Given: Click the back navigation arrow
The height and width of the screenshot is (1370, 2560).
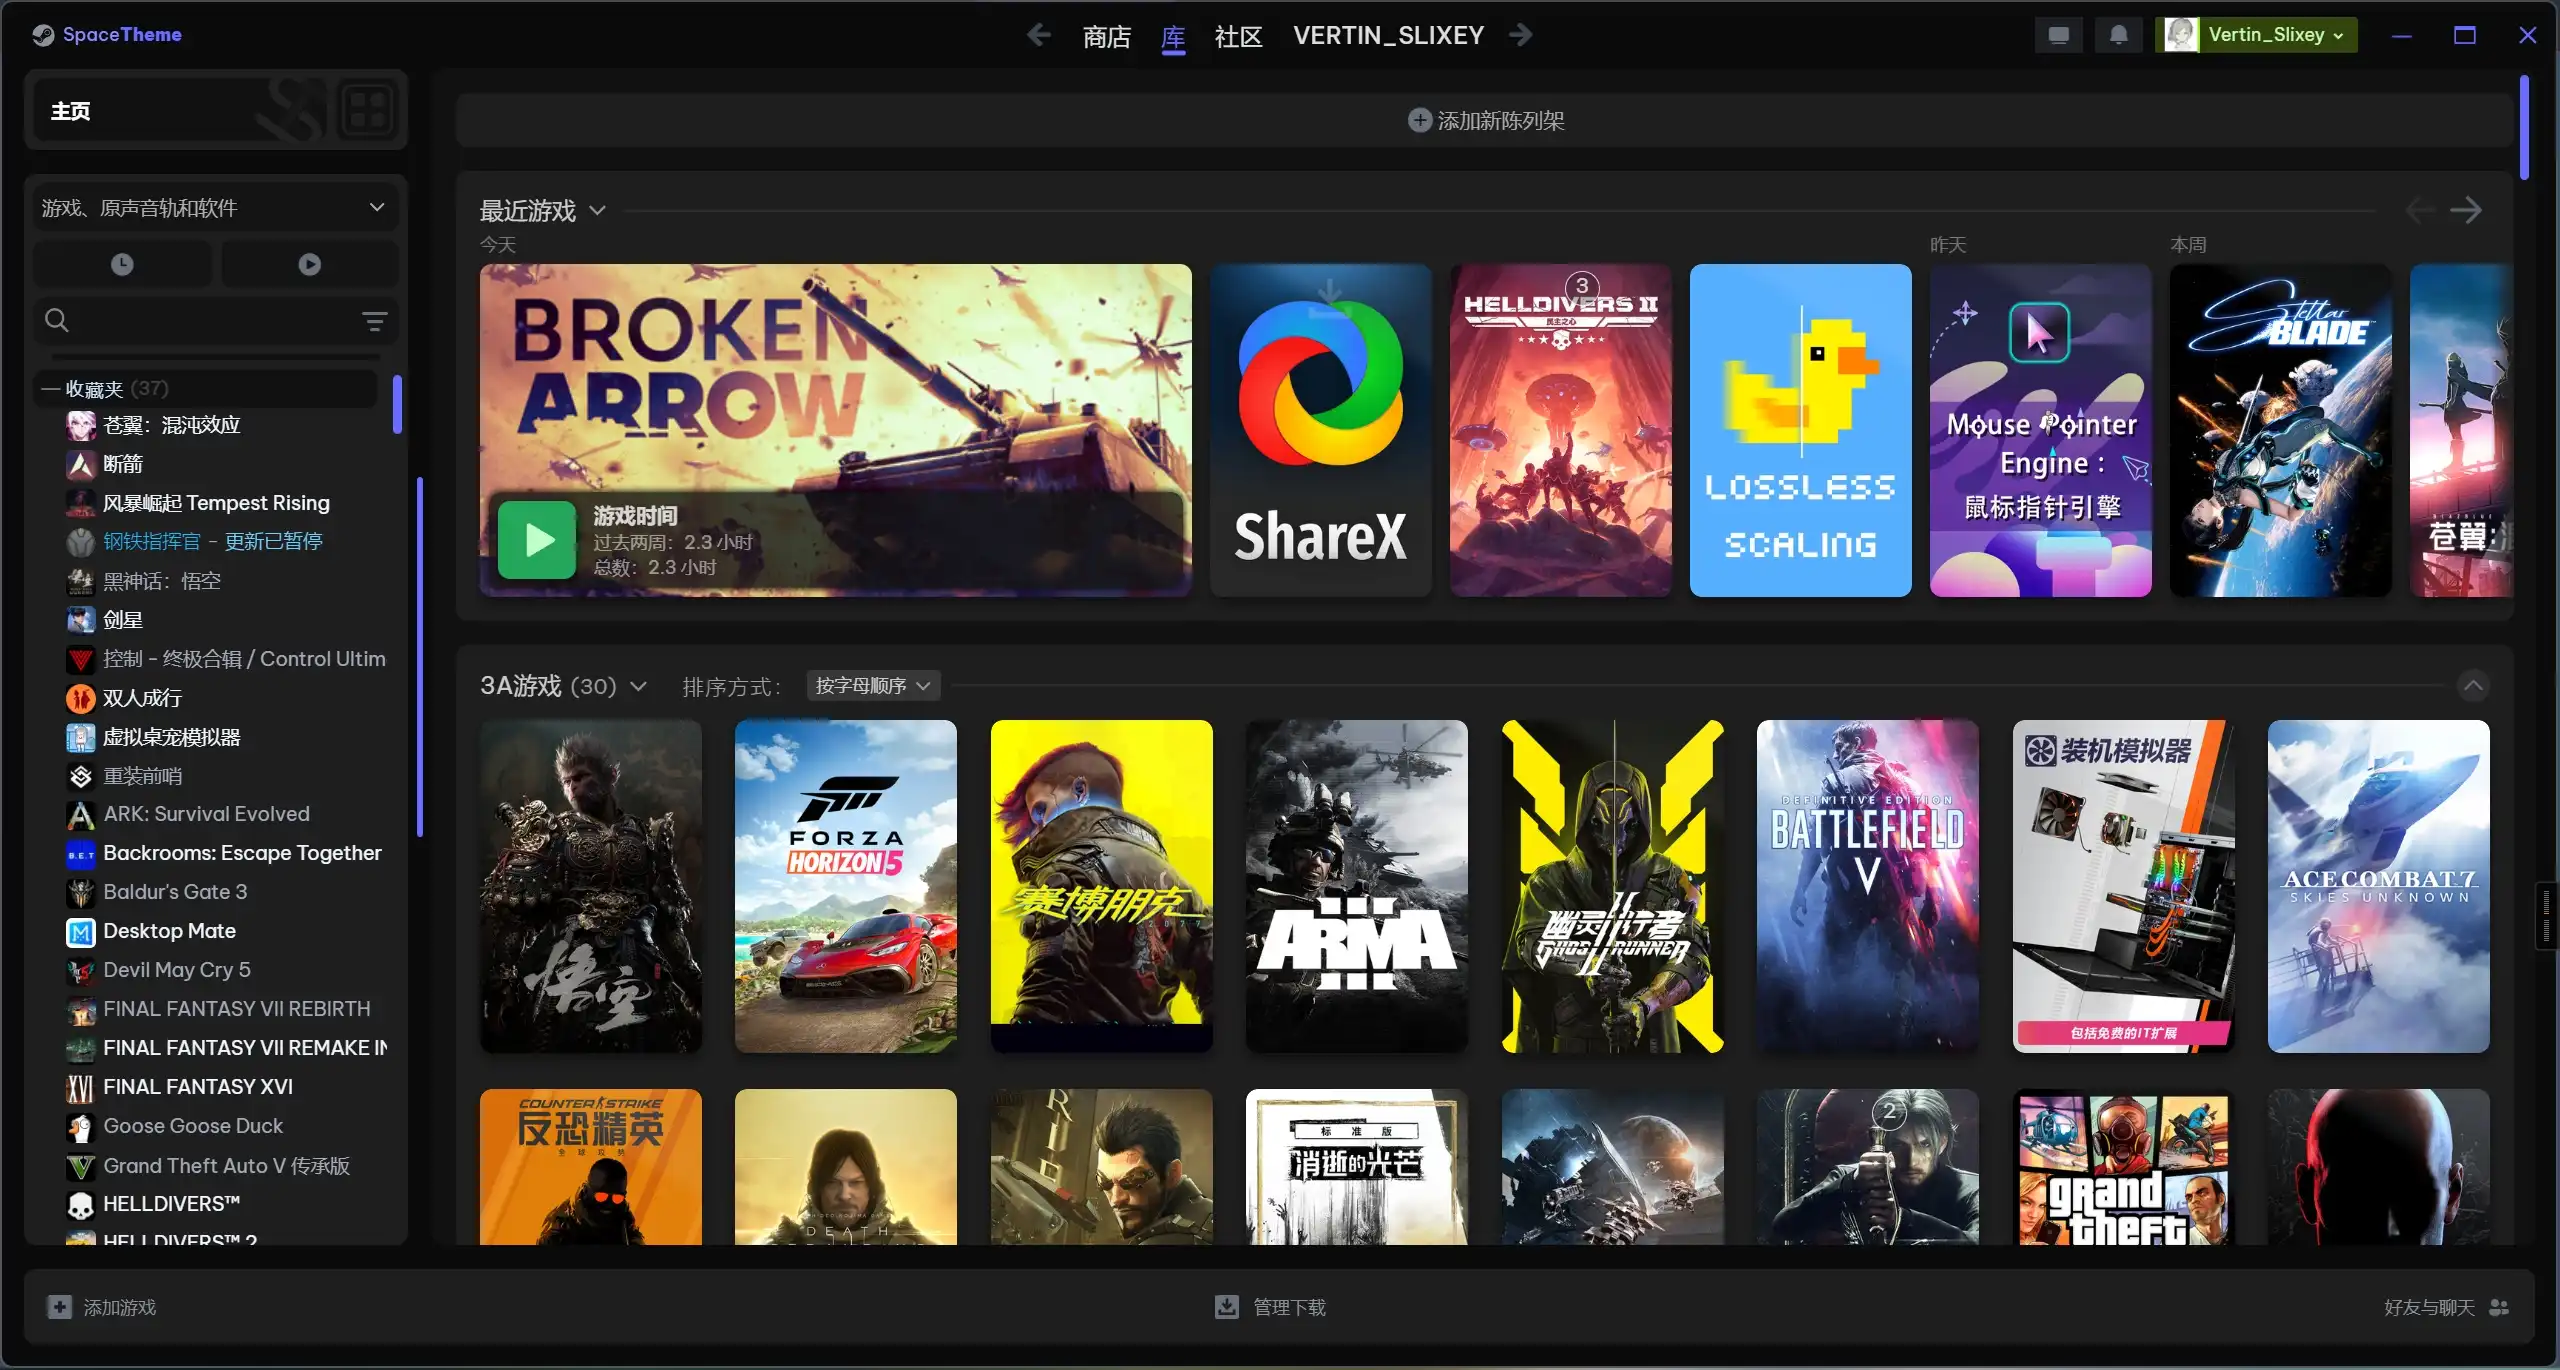Looking at the screenshot, I should (1038, 35).
